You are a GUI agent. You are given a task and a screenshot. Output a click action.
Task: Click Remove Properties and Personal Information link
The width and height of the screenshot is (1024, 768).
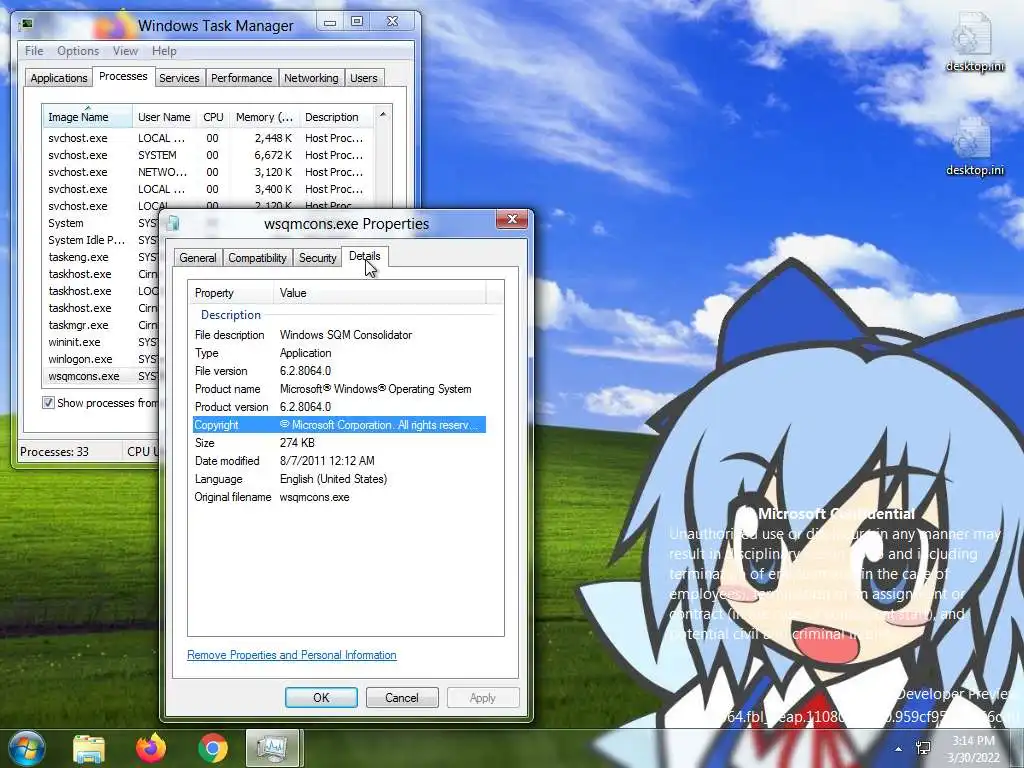[x=292, y=655]
